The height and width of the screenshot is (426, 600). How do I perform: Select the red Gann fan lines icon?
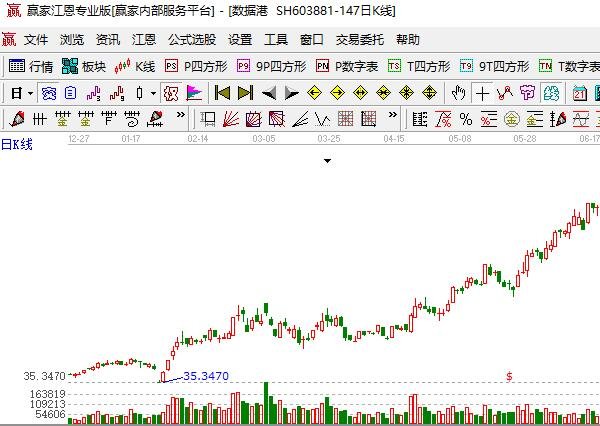click(231, 119)
